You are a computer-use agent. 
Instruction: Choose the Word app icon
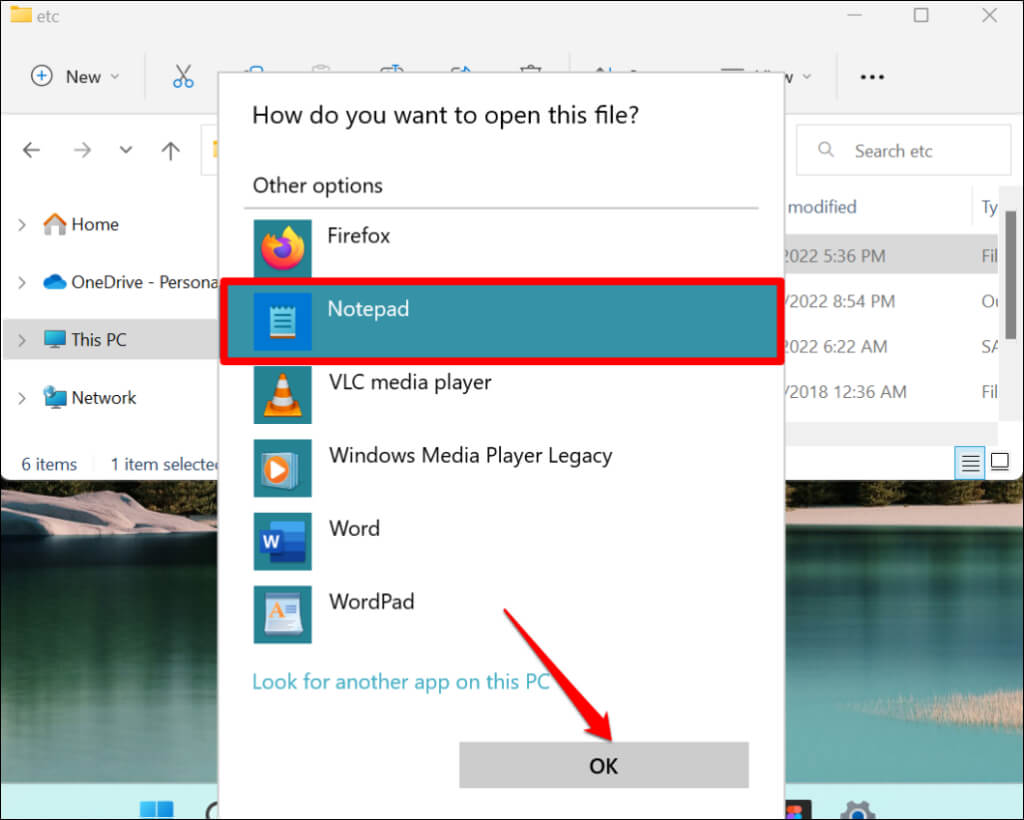tap(282, 541)
